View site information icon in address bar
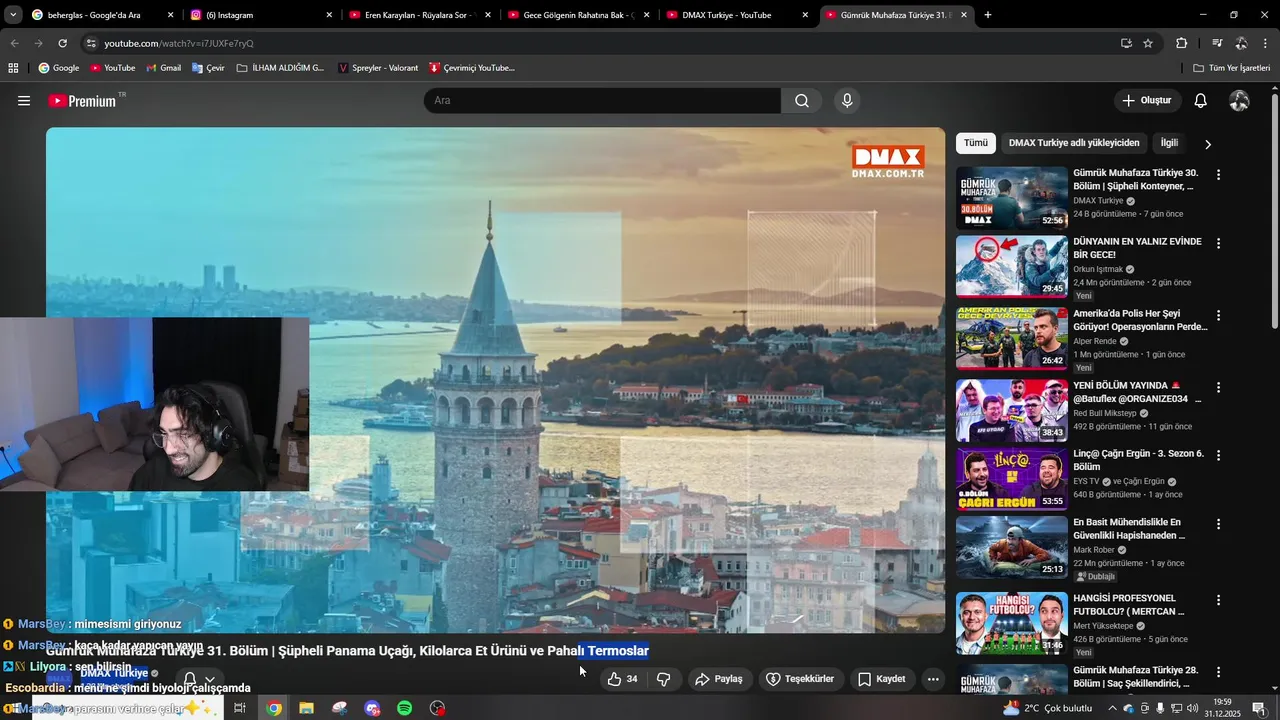Image resolution: width=1280 pixels, height=720 pixels. (x=91, y=43)
